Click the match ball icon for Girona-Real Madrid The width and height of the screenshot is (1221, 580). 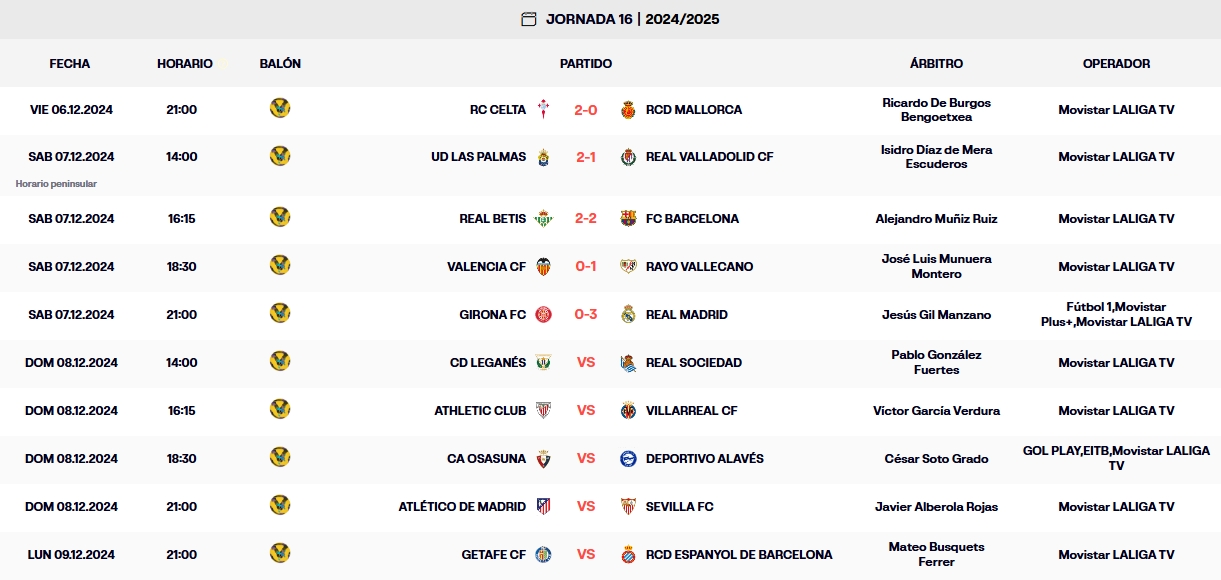(280, 314)
